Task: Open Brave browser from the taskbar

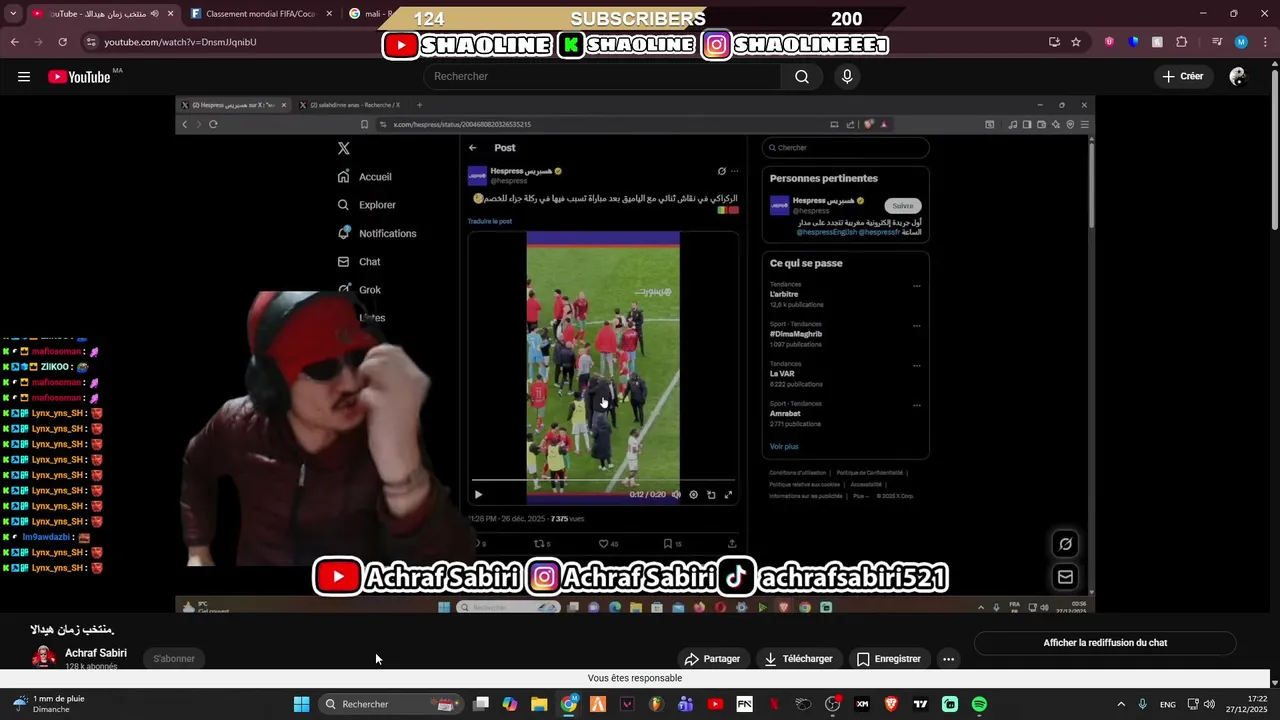Action: click(x=891, y=704)
